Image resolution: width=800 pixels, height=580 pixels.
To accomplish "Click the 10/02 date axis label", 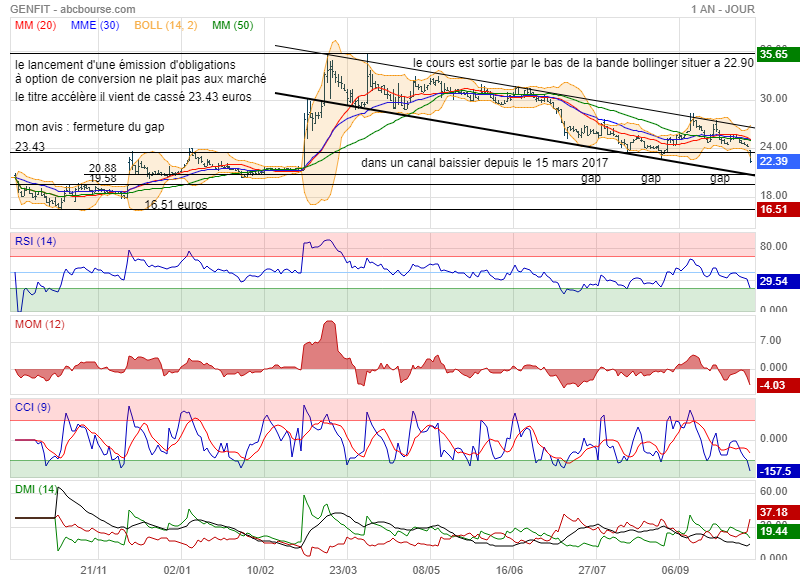I will [260, 570].
